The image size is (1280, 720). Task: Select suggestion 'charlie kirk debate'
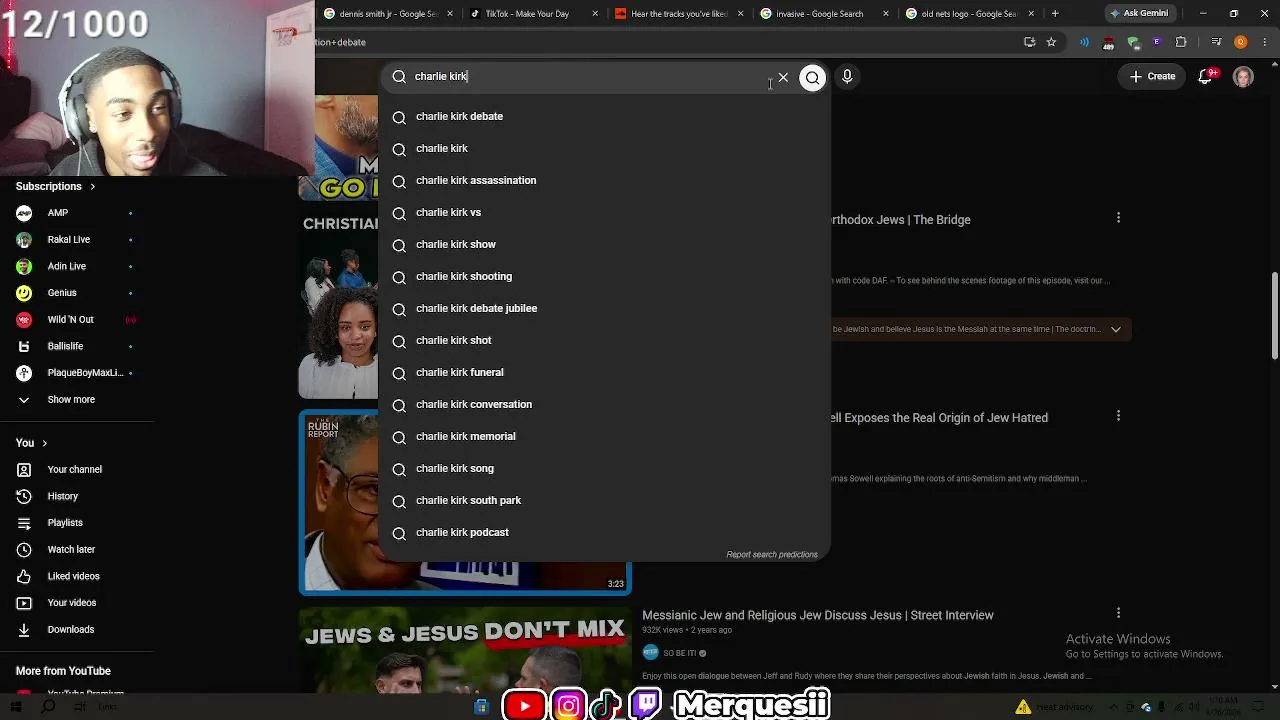pos(604,117)
